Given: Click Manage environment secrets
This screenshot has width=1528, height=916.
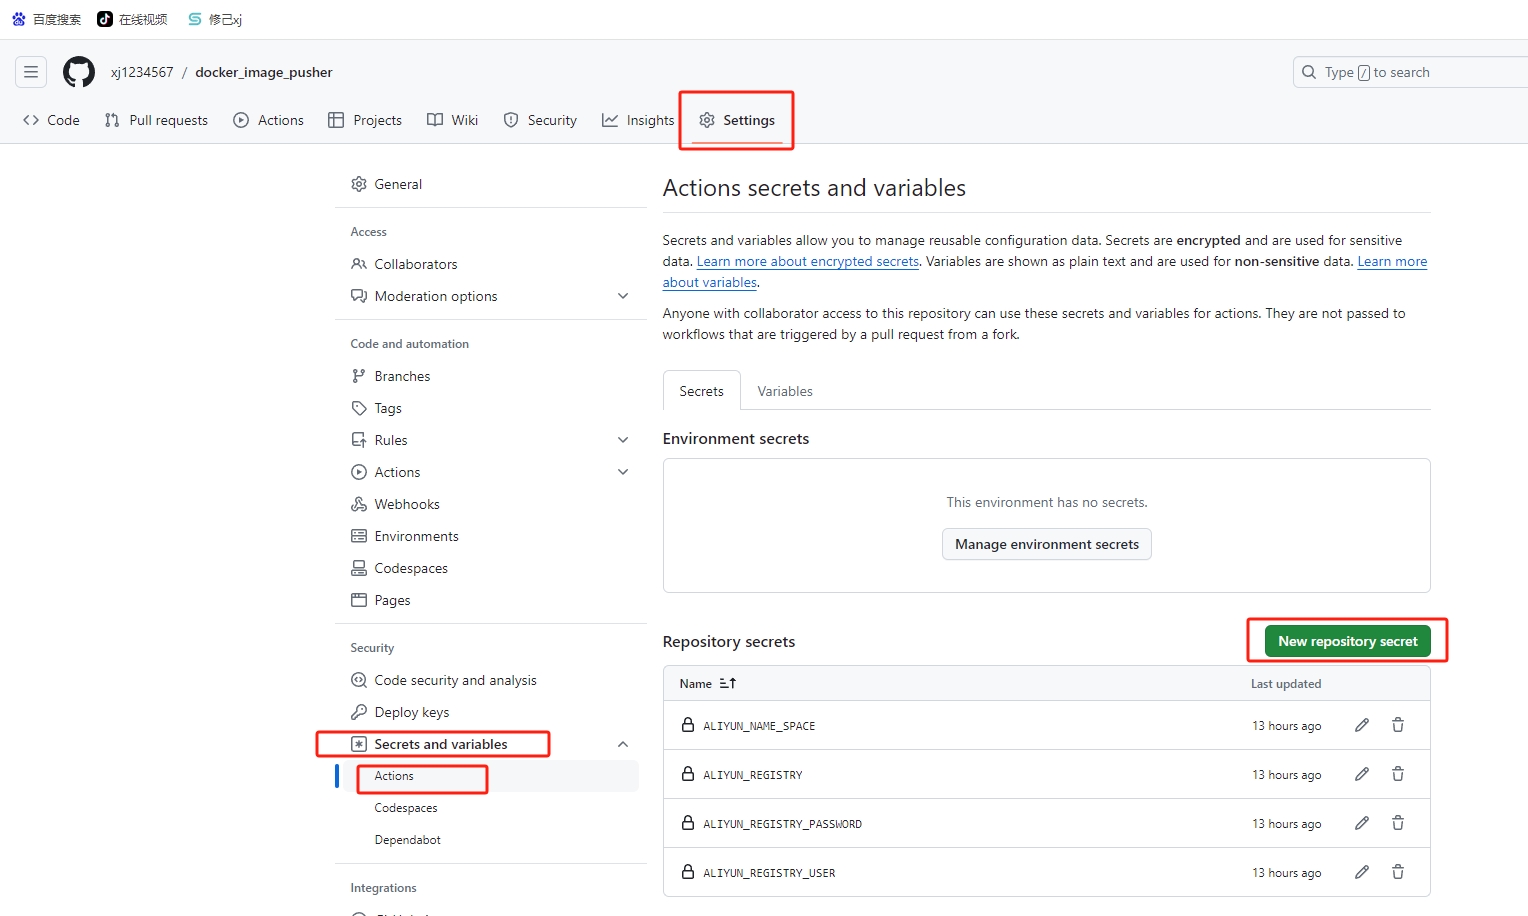Looking at the screenshot, I should tap(1046, 543).
